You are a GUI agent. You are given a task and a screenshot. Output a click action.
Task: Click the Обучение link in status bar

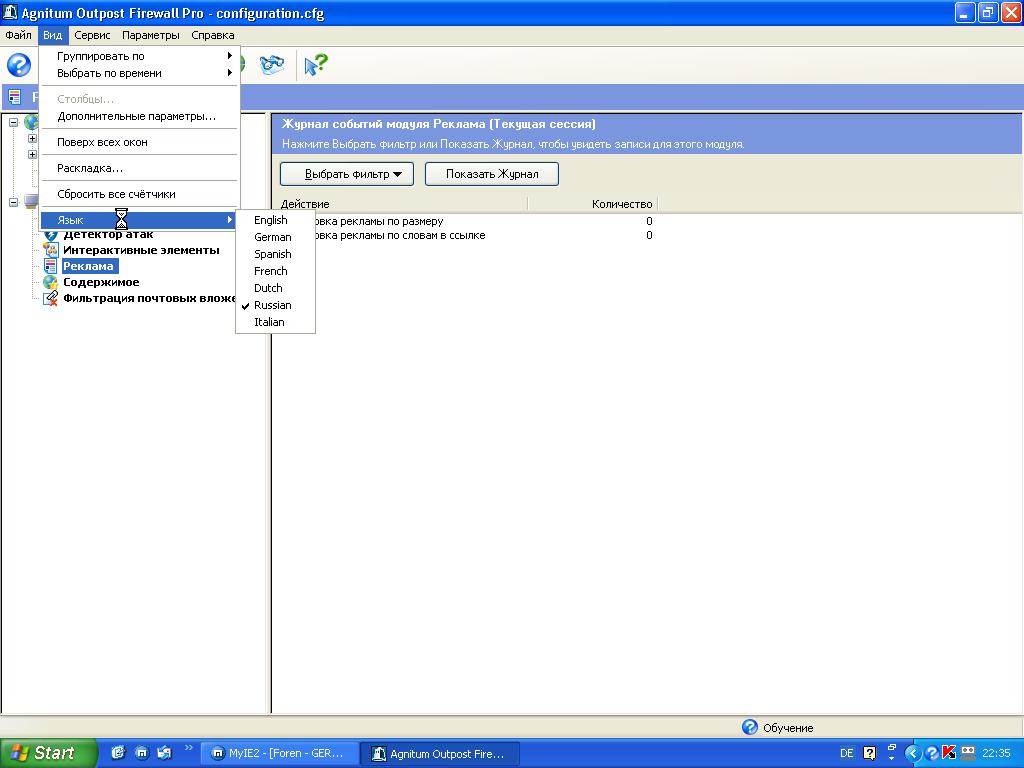pyautogui.click(x=788, y=728)
